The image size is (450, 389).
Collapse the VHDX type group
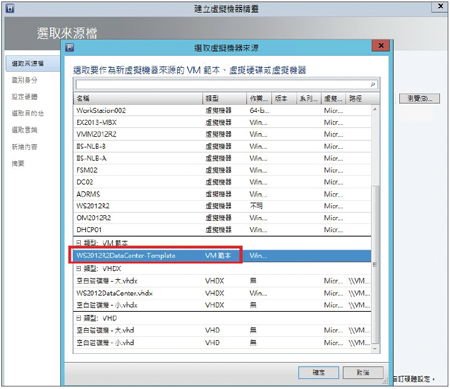tap(78, 268)
